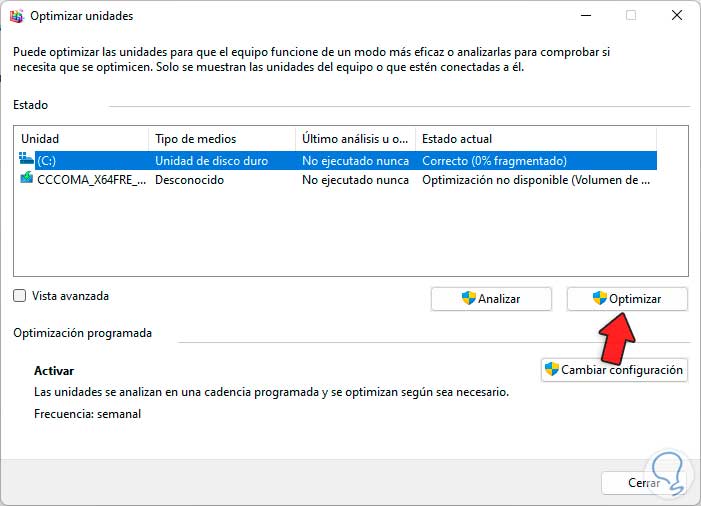Click the Cerrar button
Viewport: 701px width, 506px height.
coord(644,483)
